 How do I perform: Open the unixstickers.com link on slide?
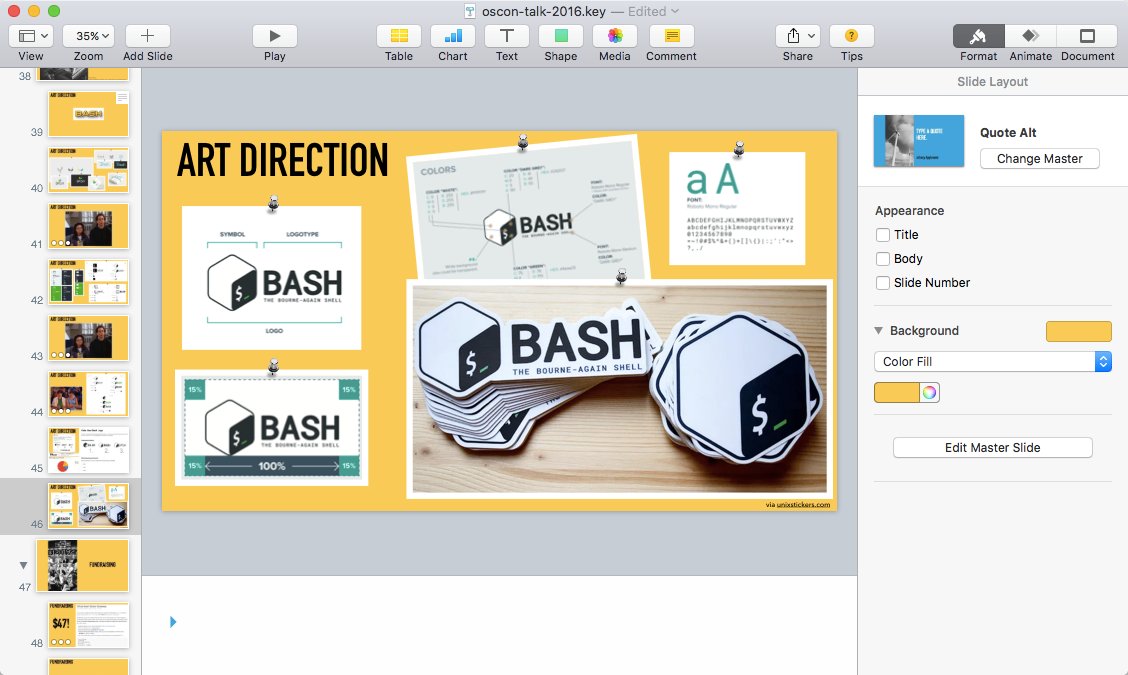click(x=803, y=504)
